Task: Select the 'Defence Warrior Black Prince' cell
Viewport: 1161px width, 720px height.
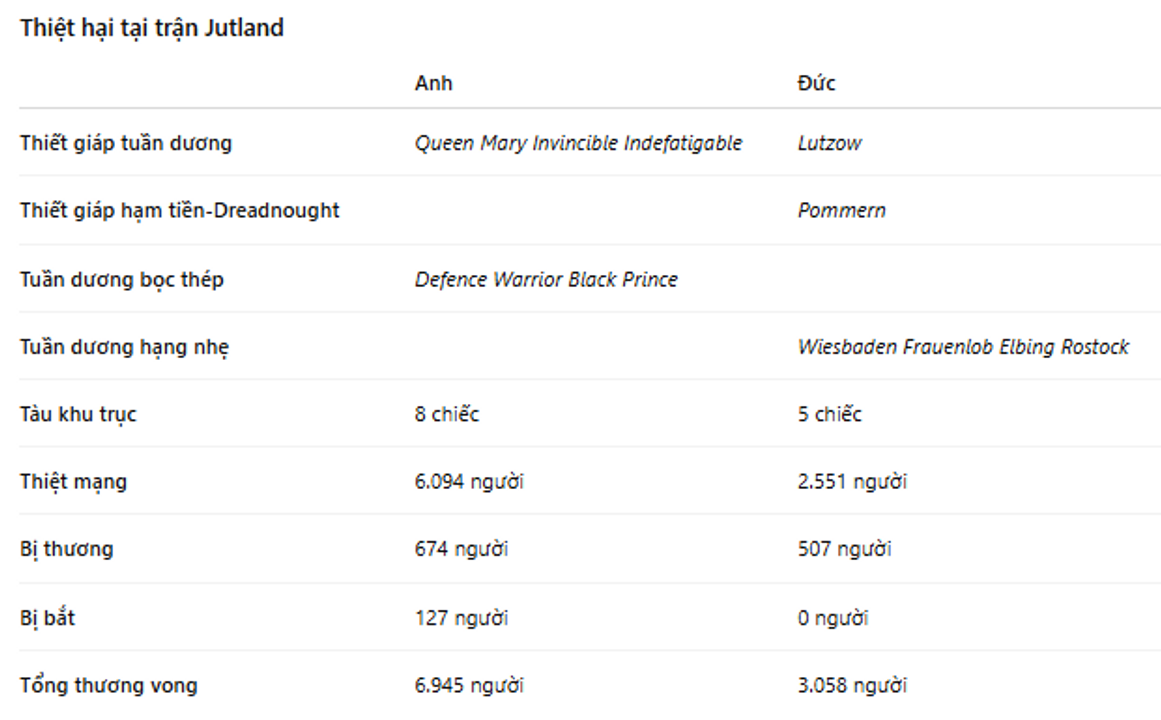Action: click(x=546, y=280)
